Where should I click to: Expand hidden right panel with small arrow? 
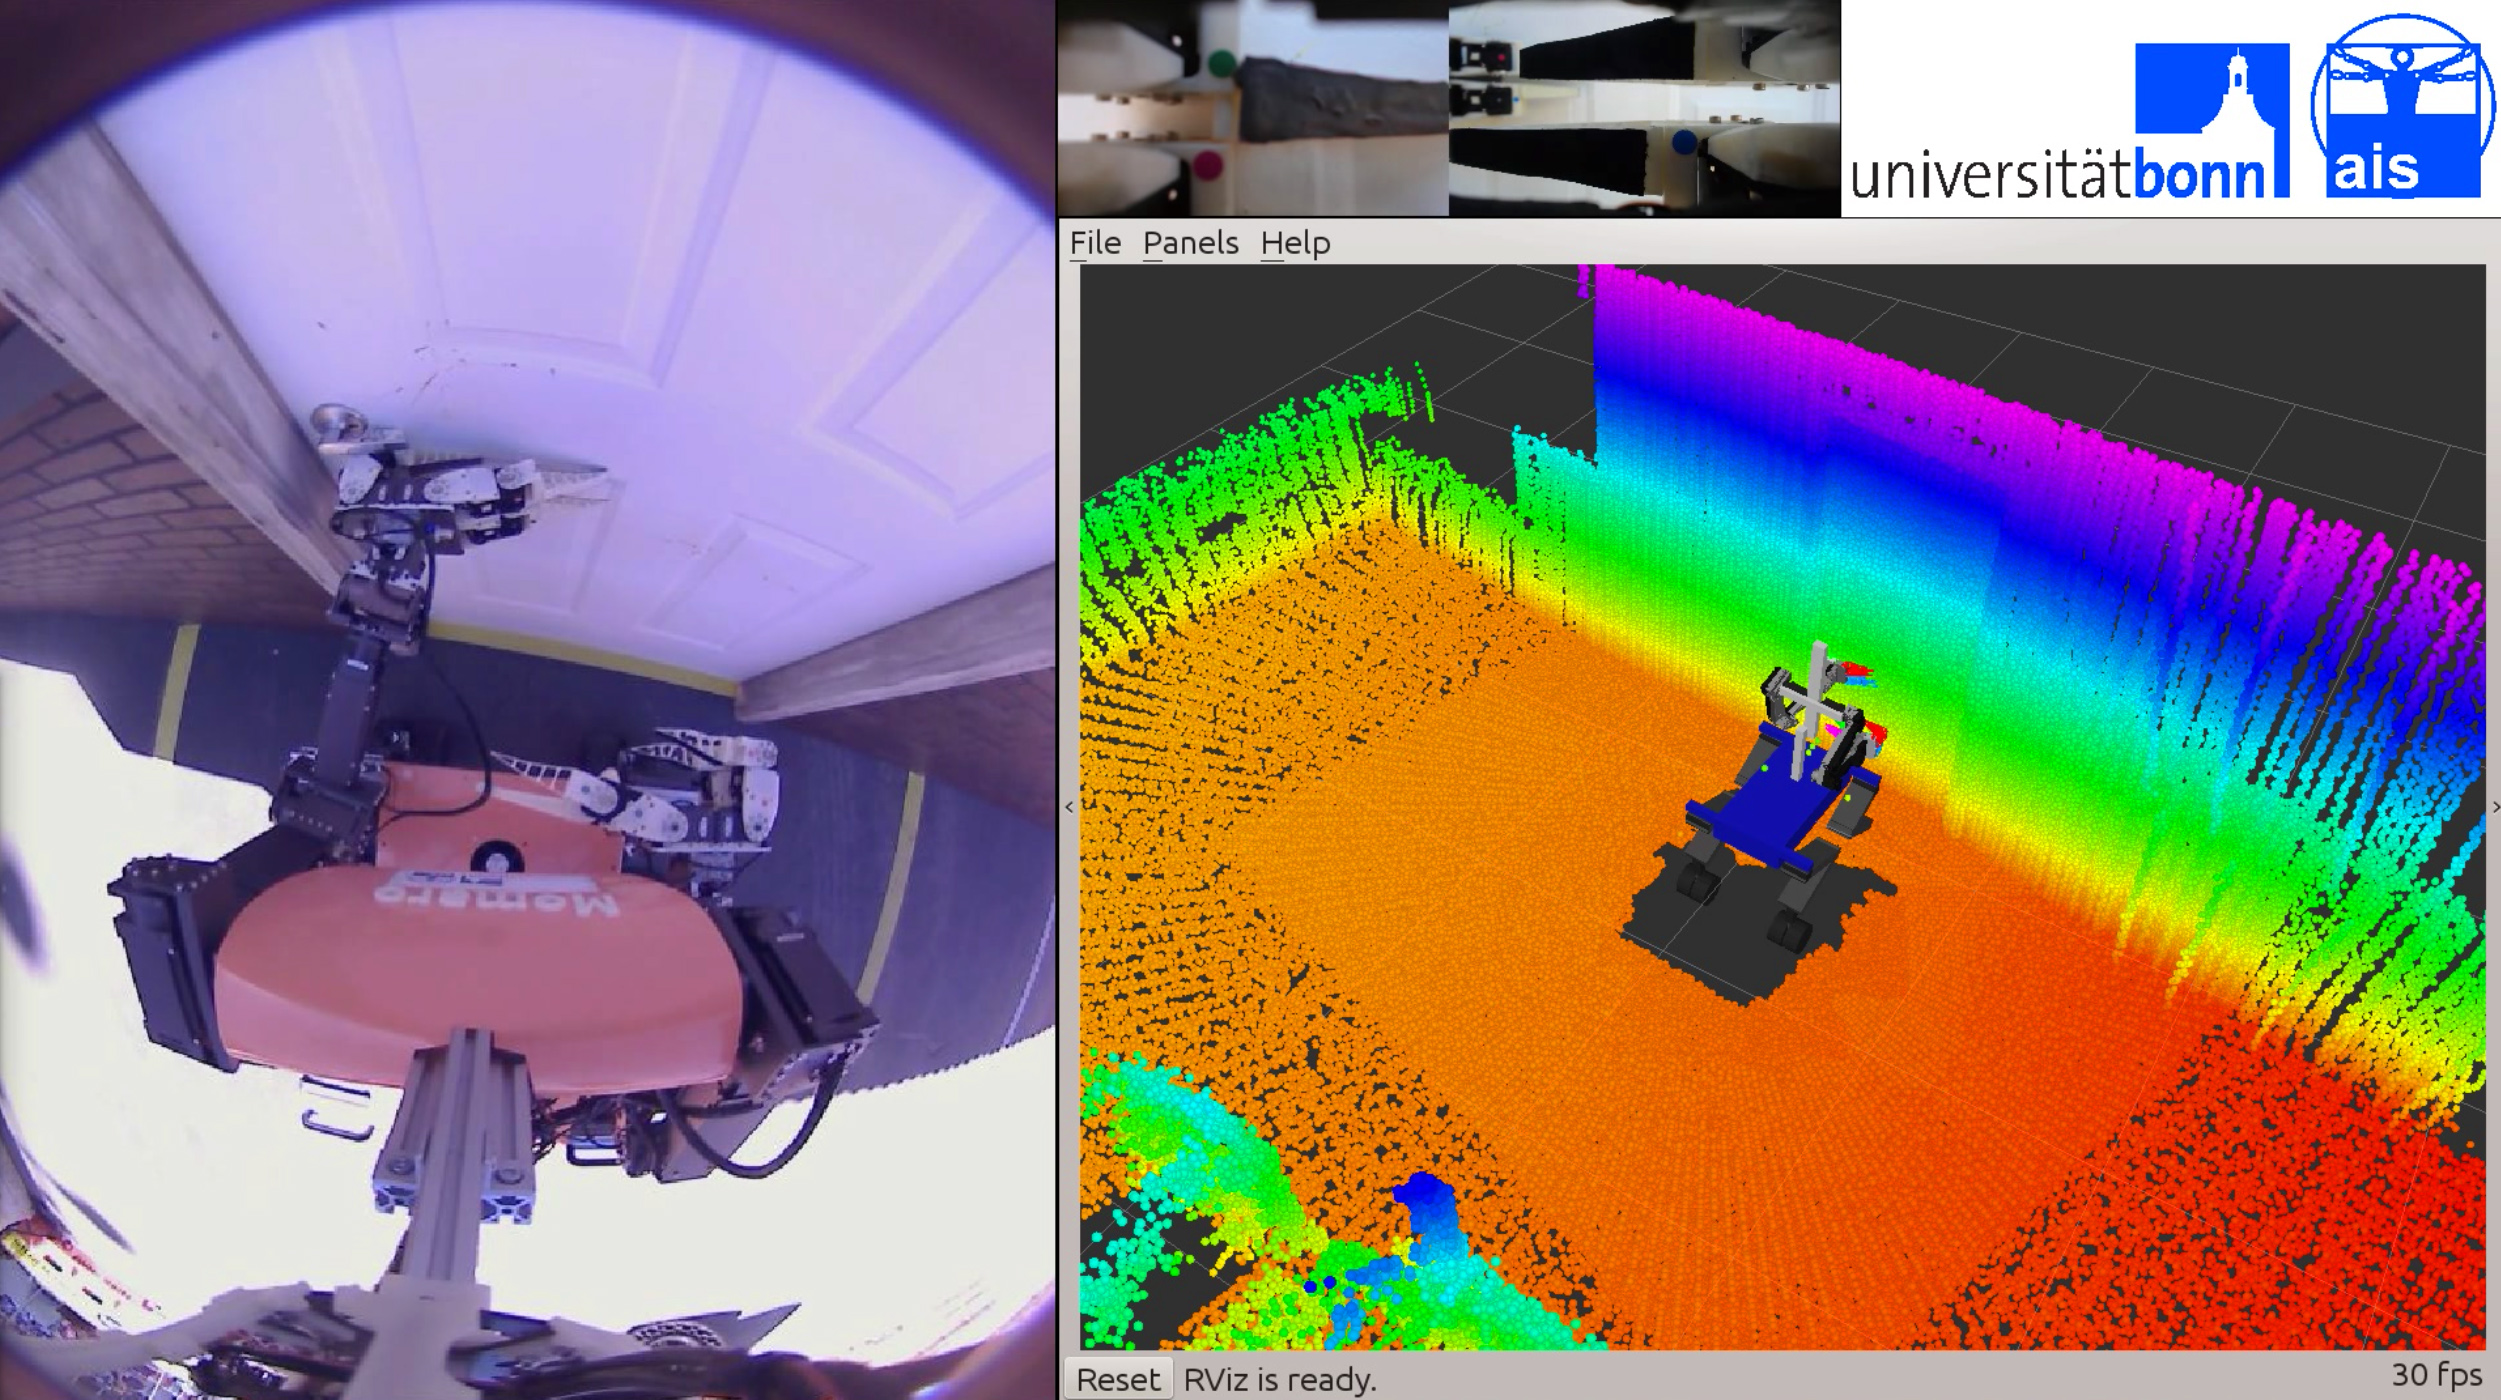tap(2494, 807)
